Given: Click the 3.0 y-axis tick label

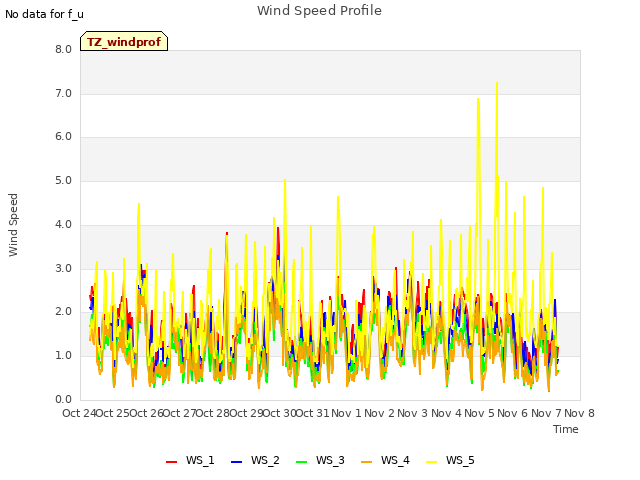Looking at the screenshot, I should (x=63, y=269).
